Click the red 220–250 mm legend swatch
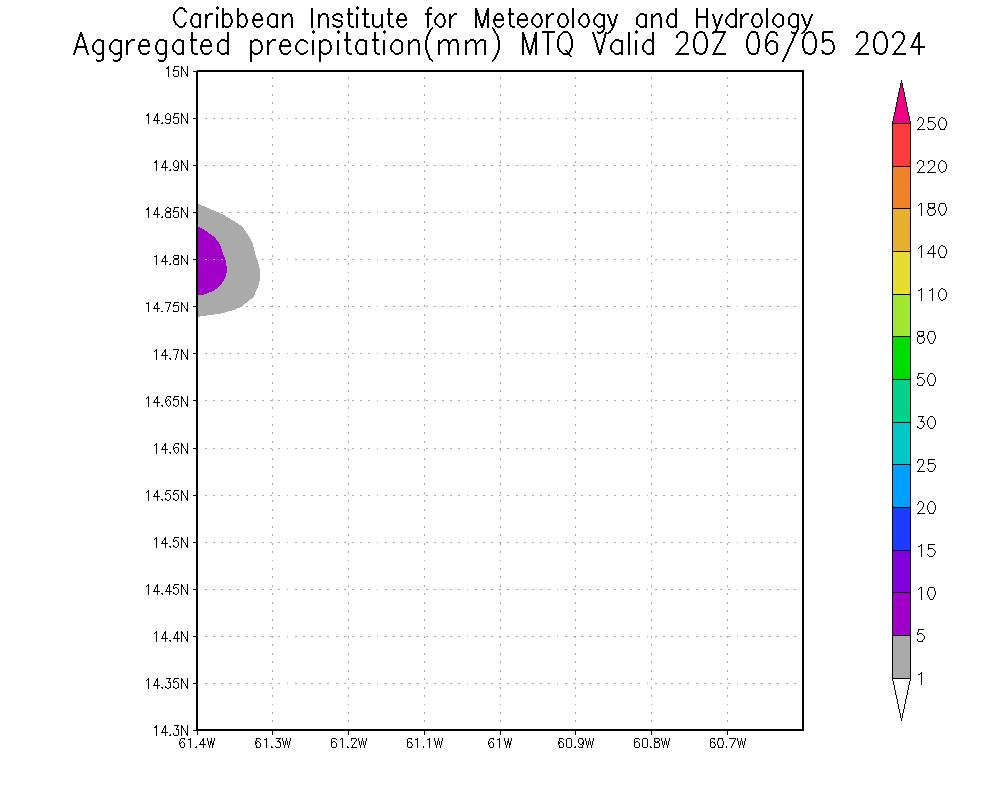The height and width of the screenshot is (800, 1000). tap(901, 145)
